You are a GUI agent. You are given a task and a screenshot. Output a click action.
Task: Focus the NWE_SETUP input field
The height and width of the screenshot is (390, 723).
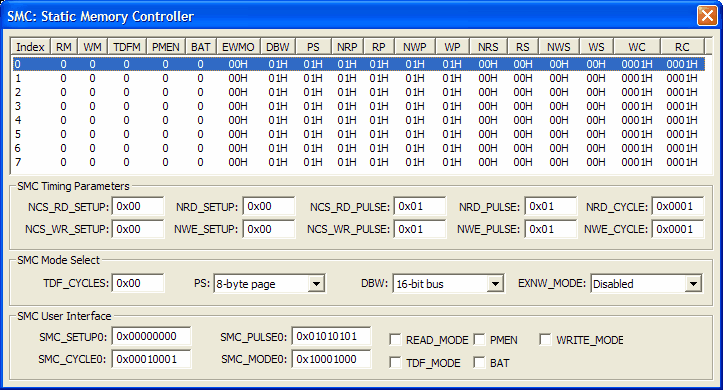coord(269,229)
